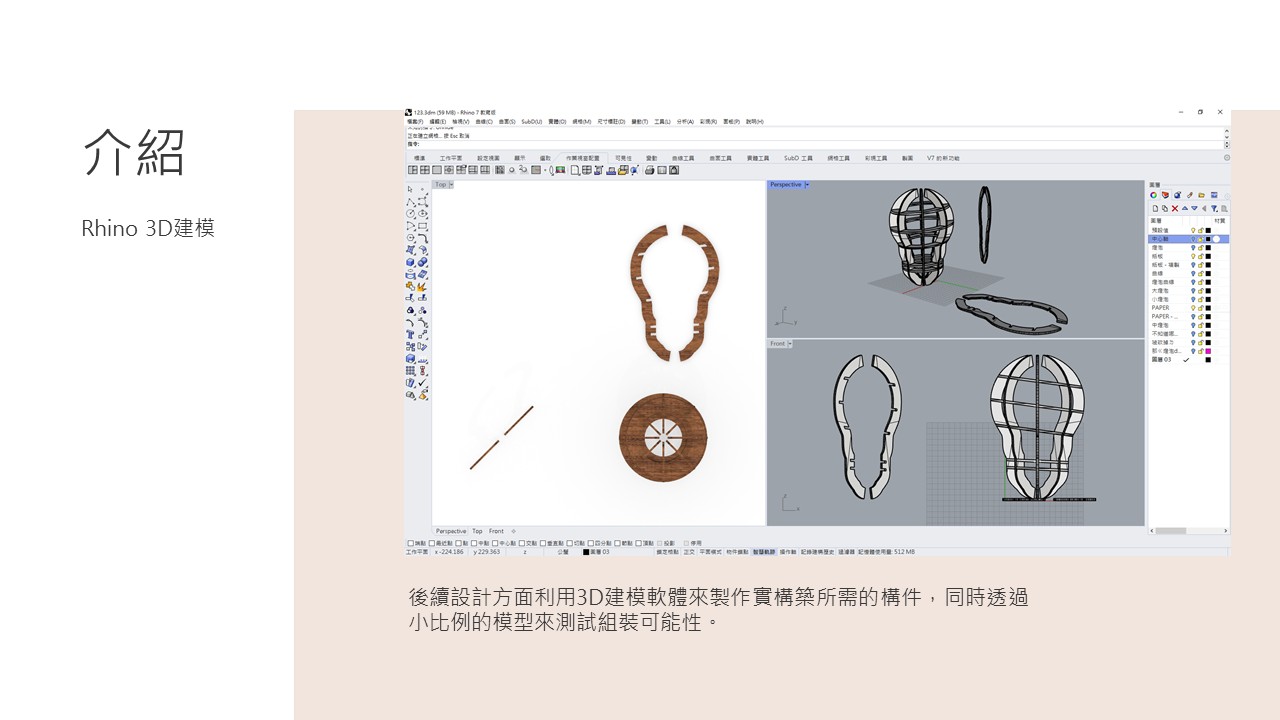1280x720 pixels.
Task: Open the Top viewport title dropdown arrow
Action: point(451,185)
